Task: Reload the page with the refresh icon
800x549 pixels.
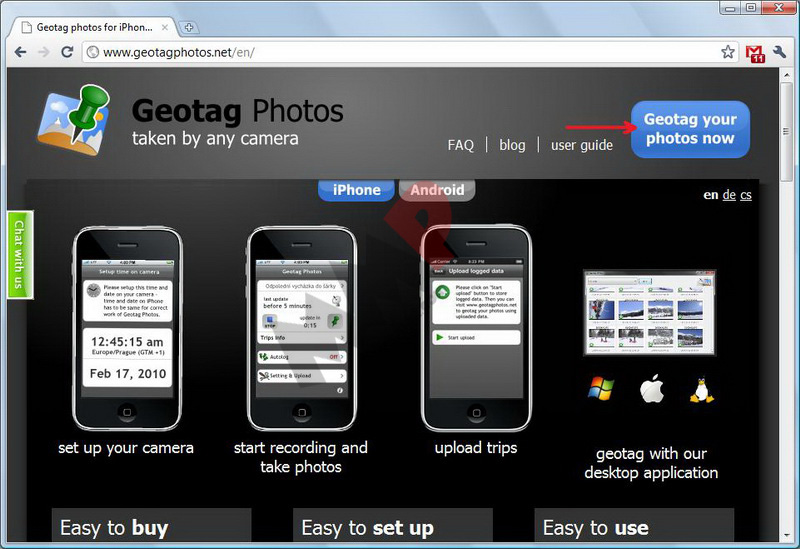Action: (67, 52)
